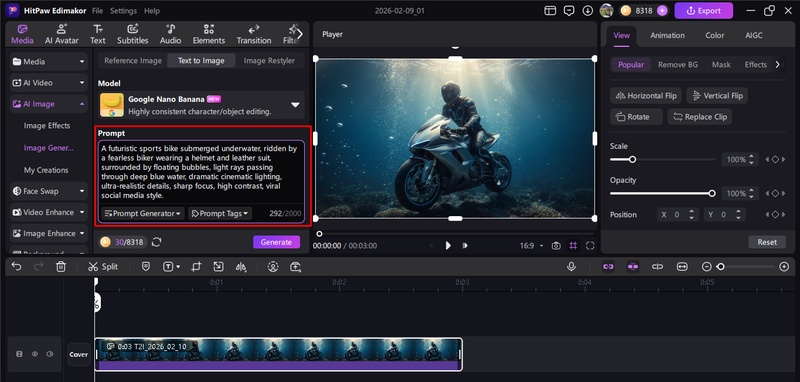Toggle Opacity keyframe diamond
Viewport: 800px width, 382px height.
[775, 193]
